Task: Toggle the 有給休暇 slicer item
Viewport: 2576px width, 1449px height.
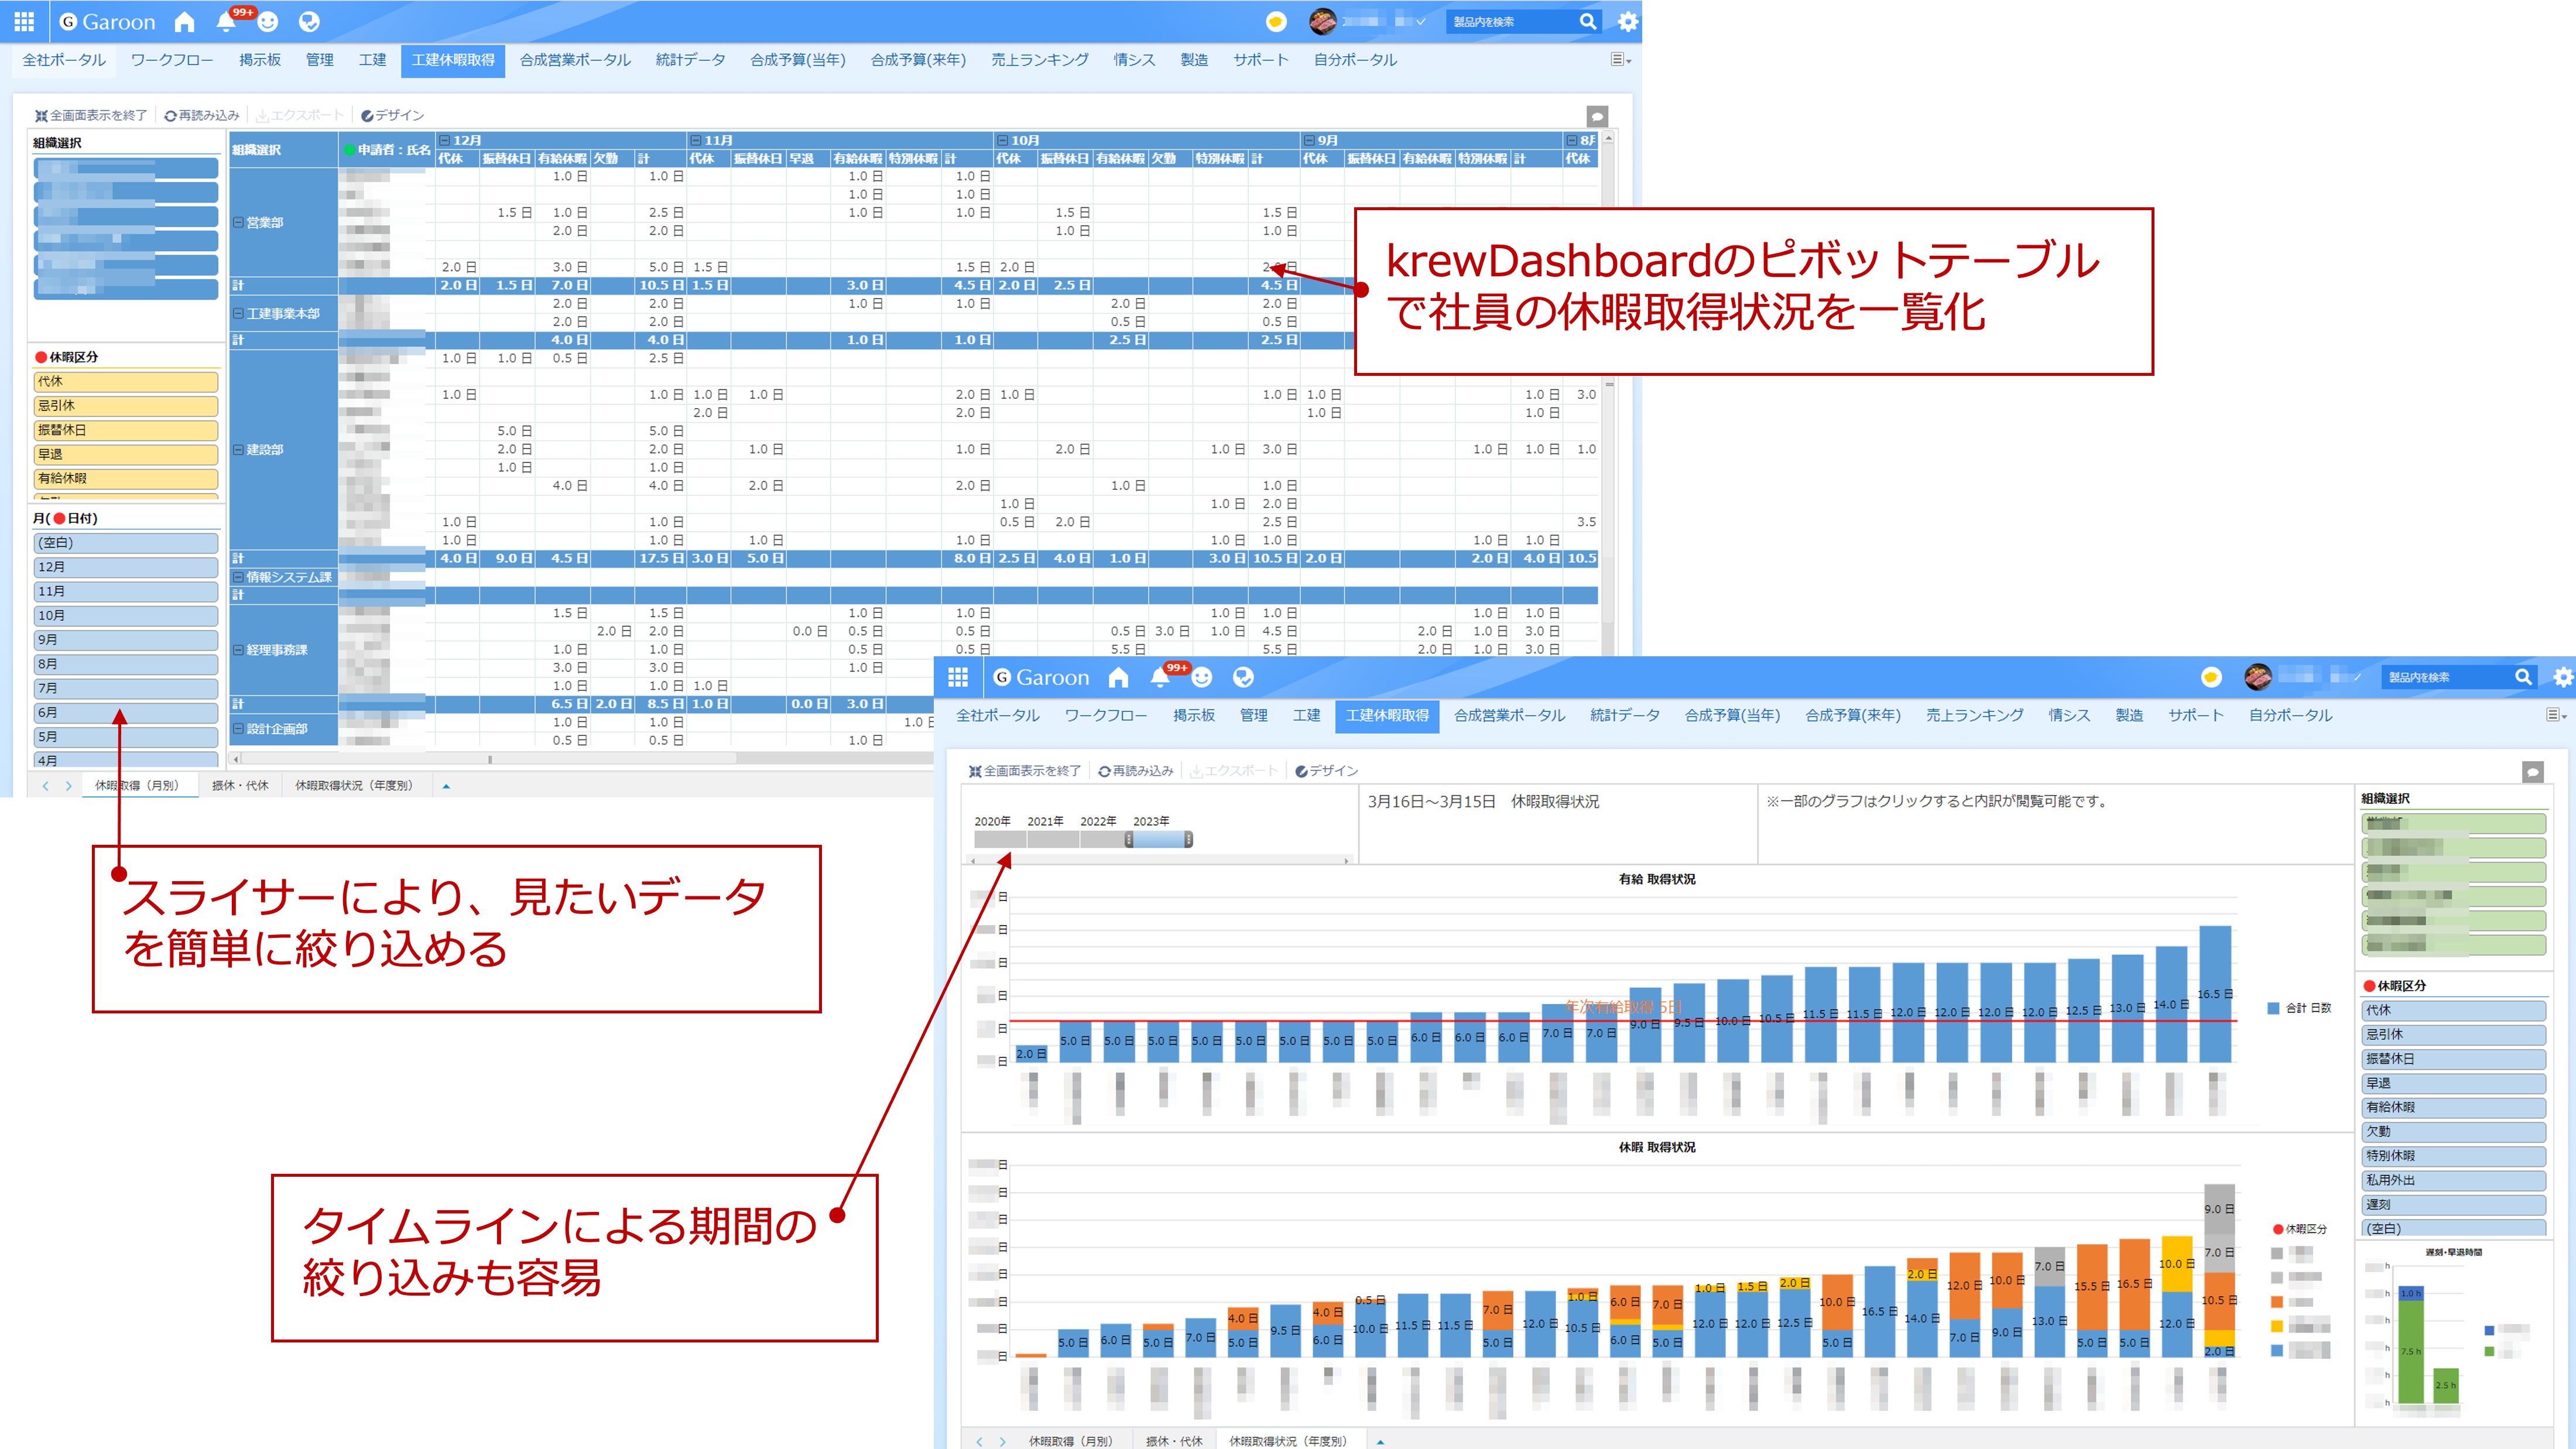Action: [125, 478]
